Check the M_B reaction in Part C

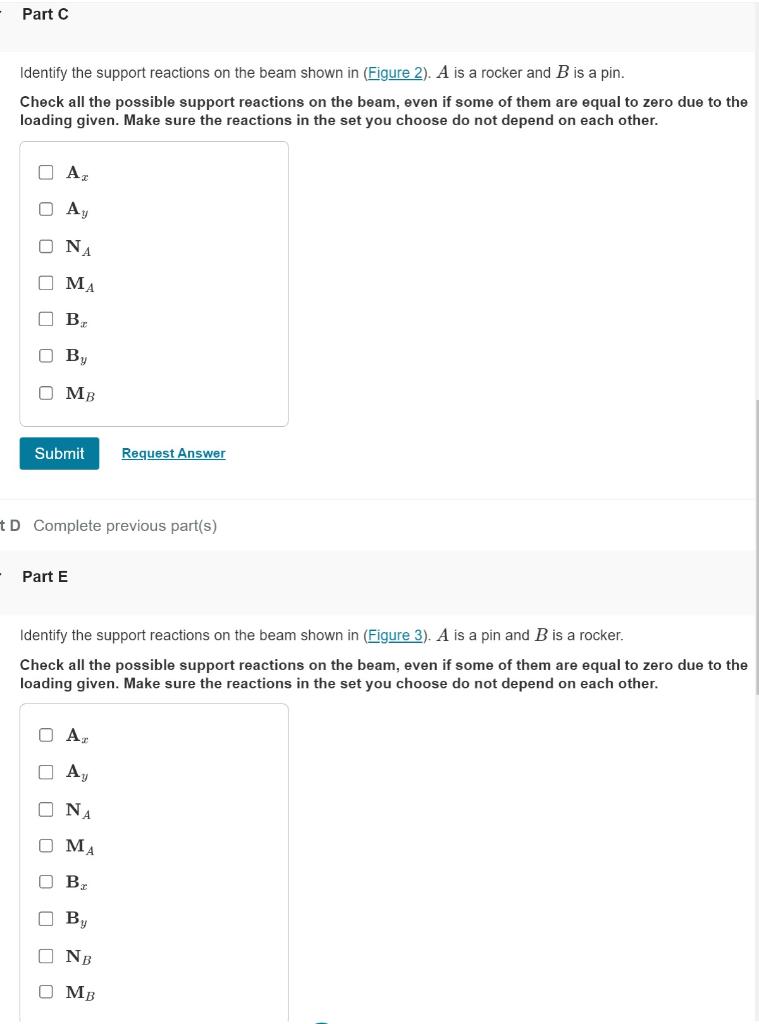pos(46,392)
